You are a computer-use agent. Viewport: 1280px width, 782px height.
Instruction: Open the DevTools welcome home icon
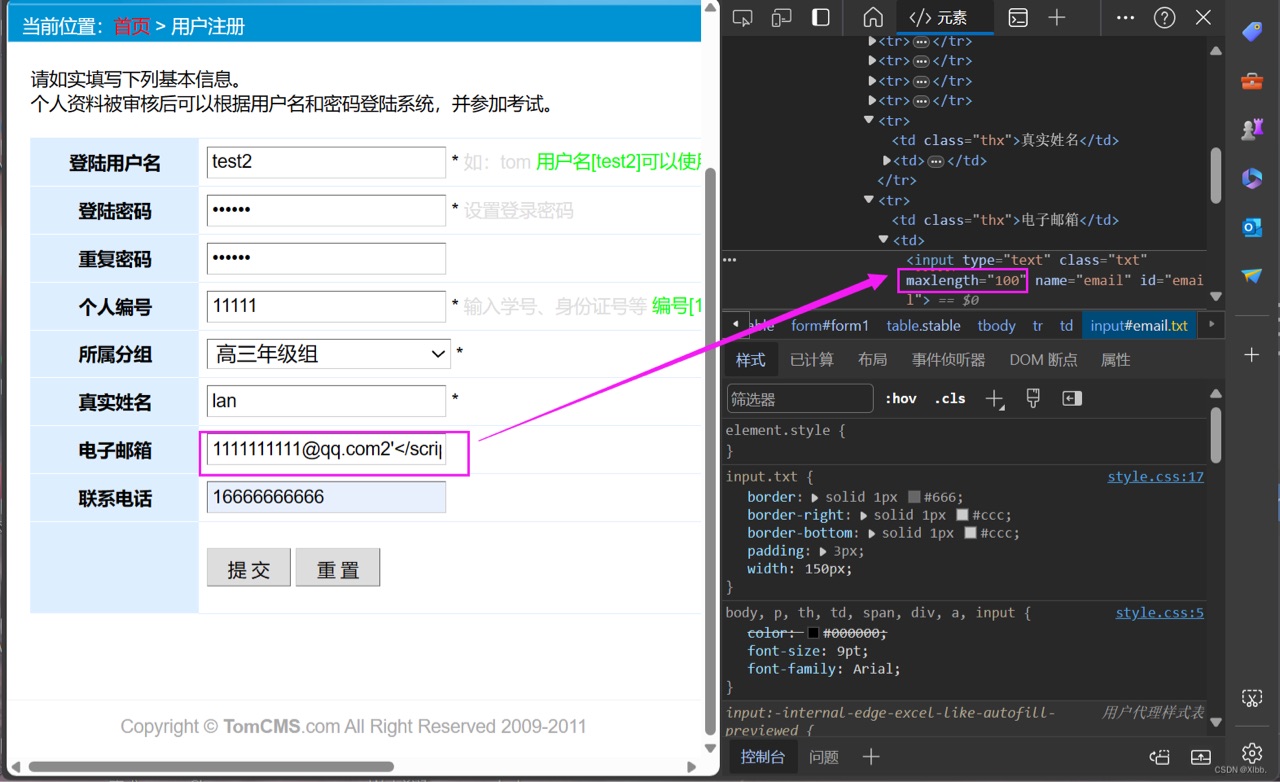[x=873, y=18]
